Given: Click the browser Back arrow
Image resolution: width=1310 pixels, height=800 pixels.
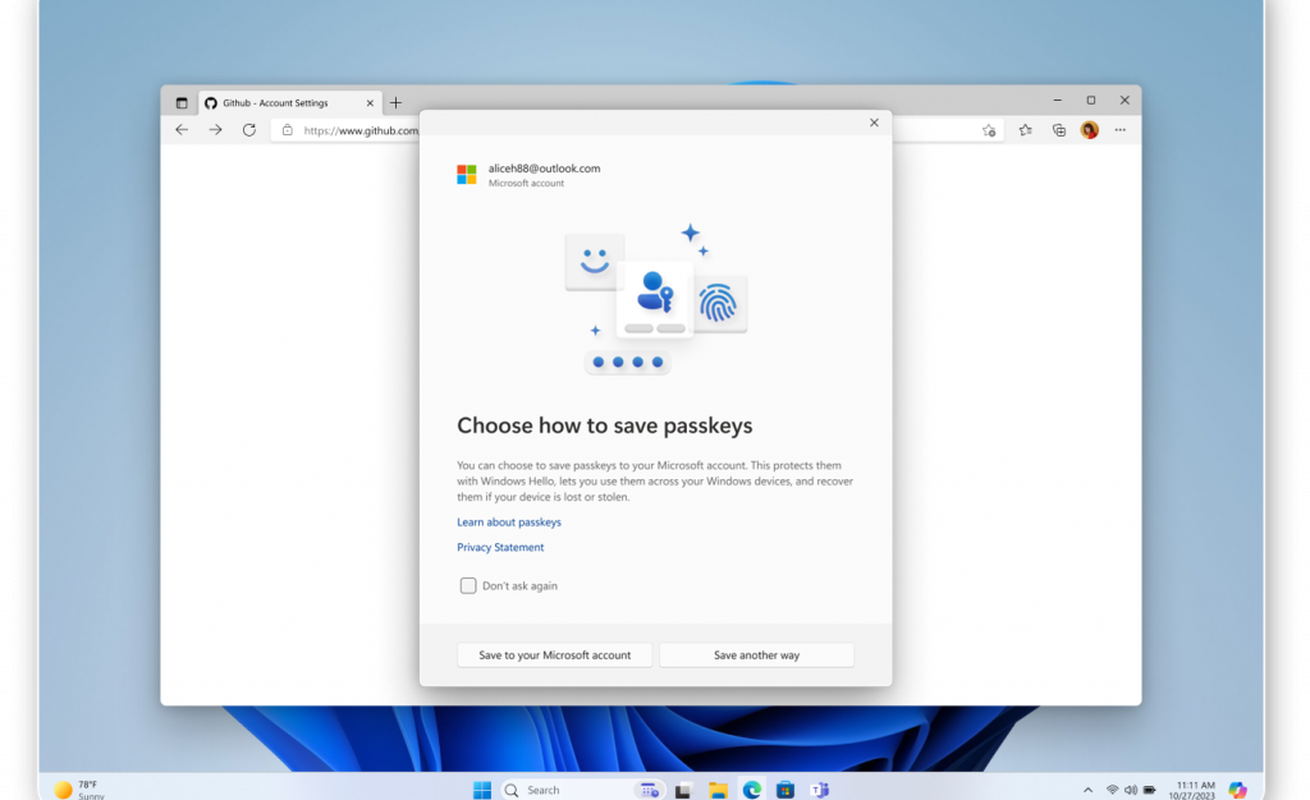Looking at the screenshot, I should tap(182, 130).
